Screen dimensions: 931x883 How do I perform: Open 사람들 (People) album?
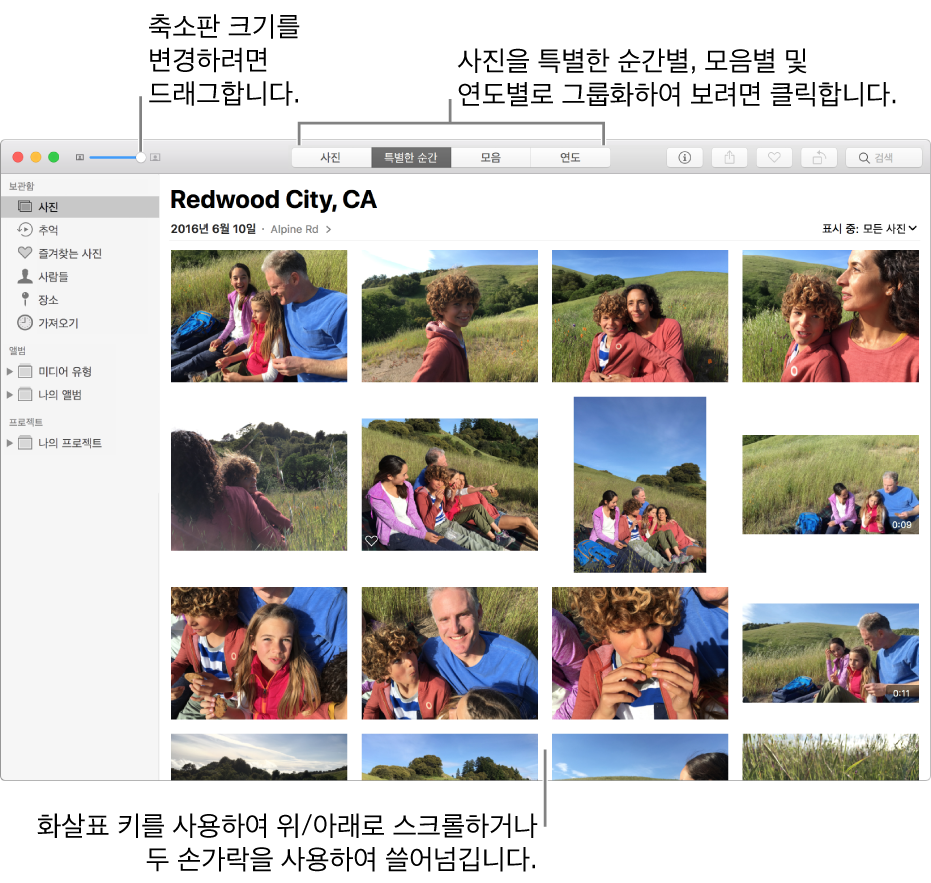[x=52, y=276]
